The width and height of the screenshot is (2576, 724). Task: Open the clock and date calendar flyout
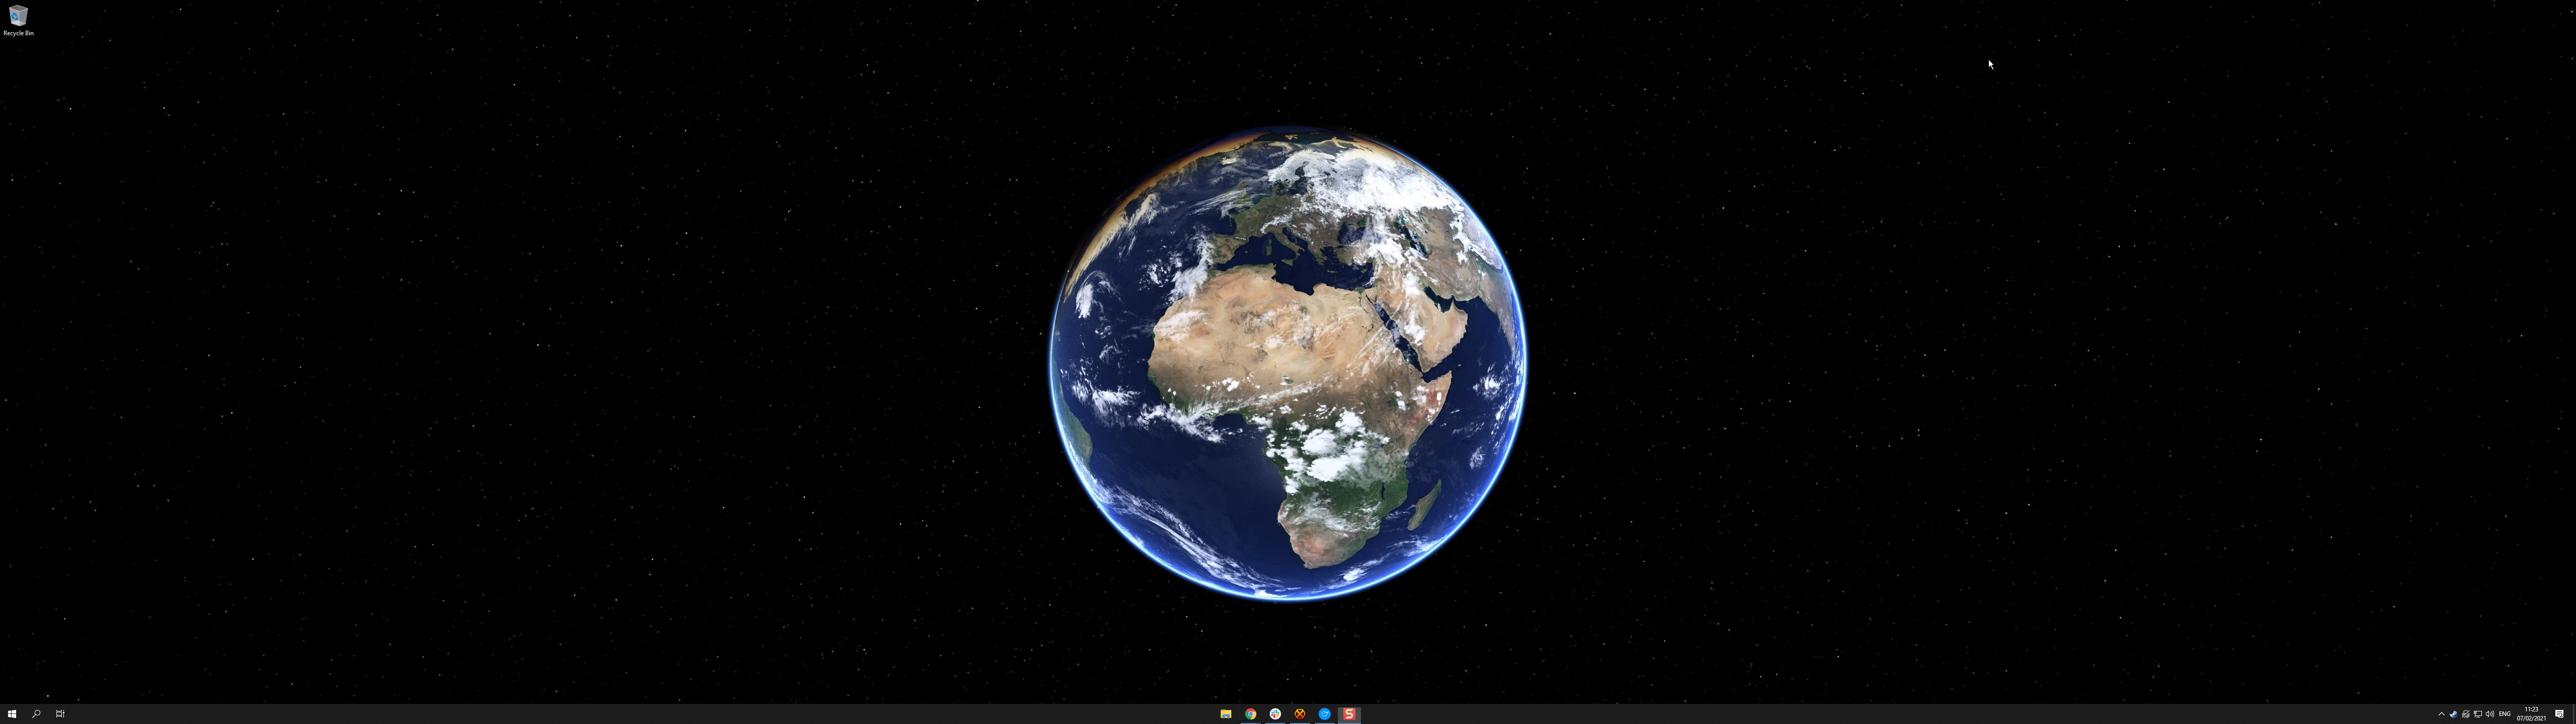[2531, 714]
